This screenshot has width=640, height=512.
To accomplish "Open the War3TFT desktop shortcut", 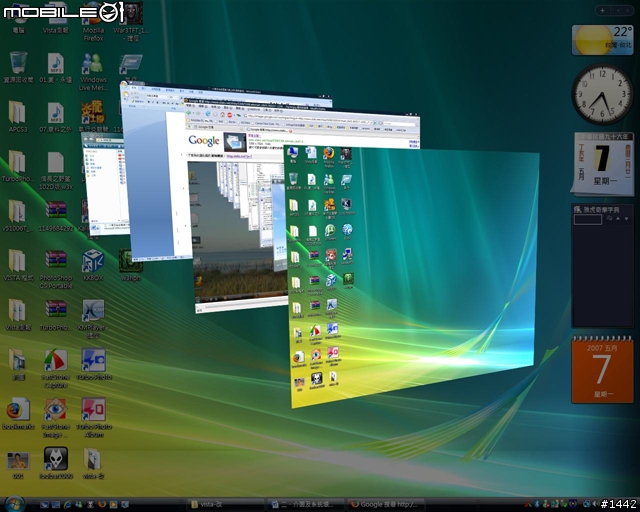I will point(131,22).
